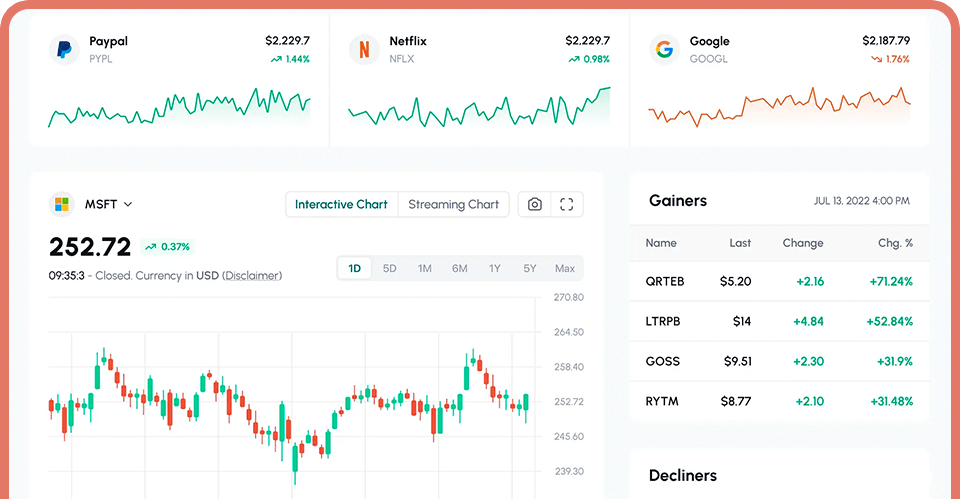The width and height of the screenshot is (960, 499).
Task: Switch to Streaming Chart view
Action: pos(453,204)
